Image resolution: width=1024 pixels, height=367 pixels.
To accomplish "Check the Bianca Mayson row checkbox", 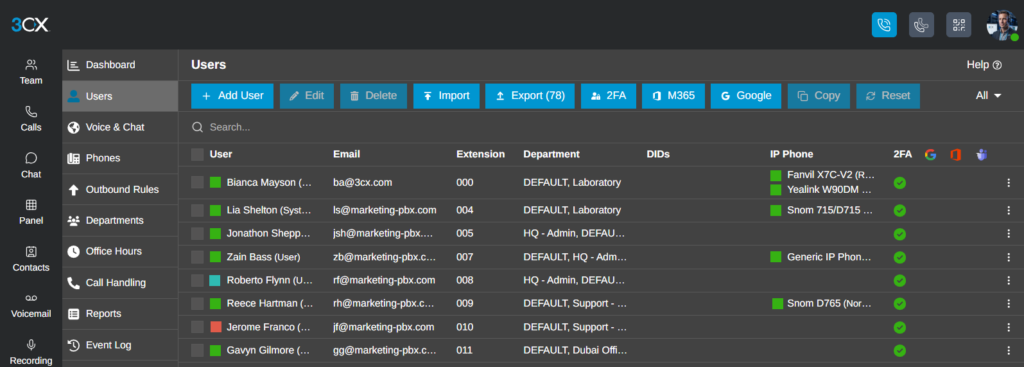I will point(197,183).
